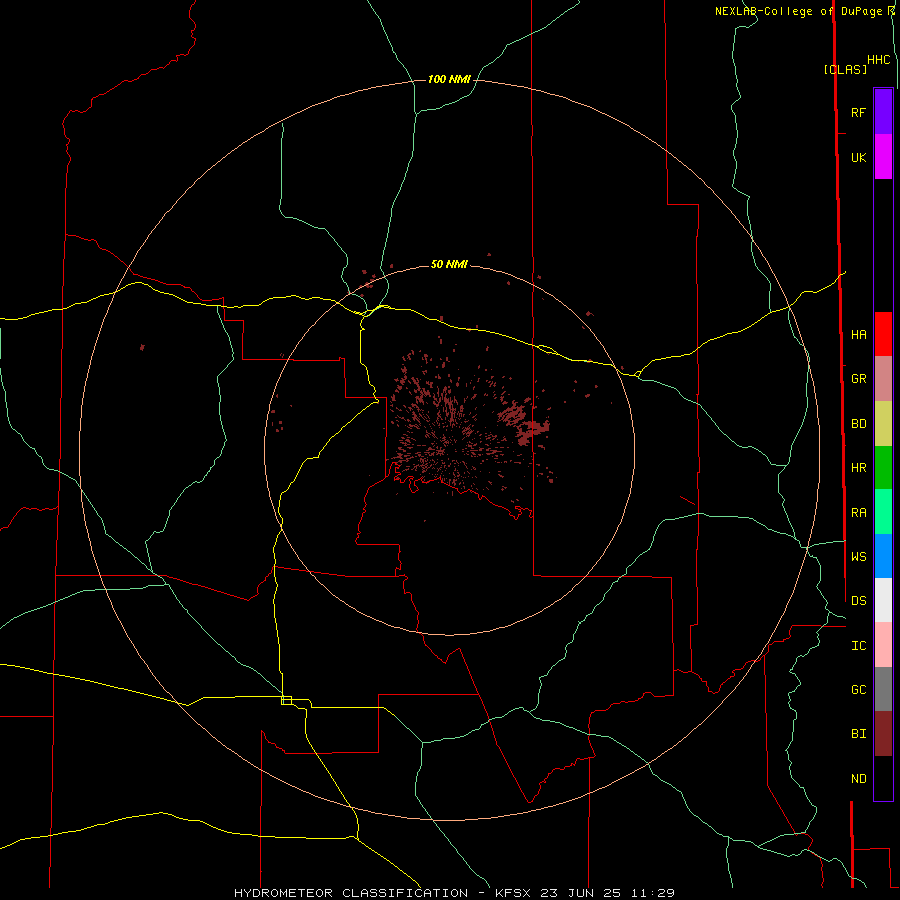Click the 'HA' legend label

coord(859,335)
